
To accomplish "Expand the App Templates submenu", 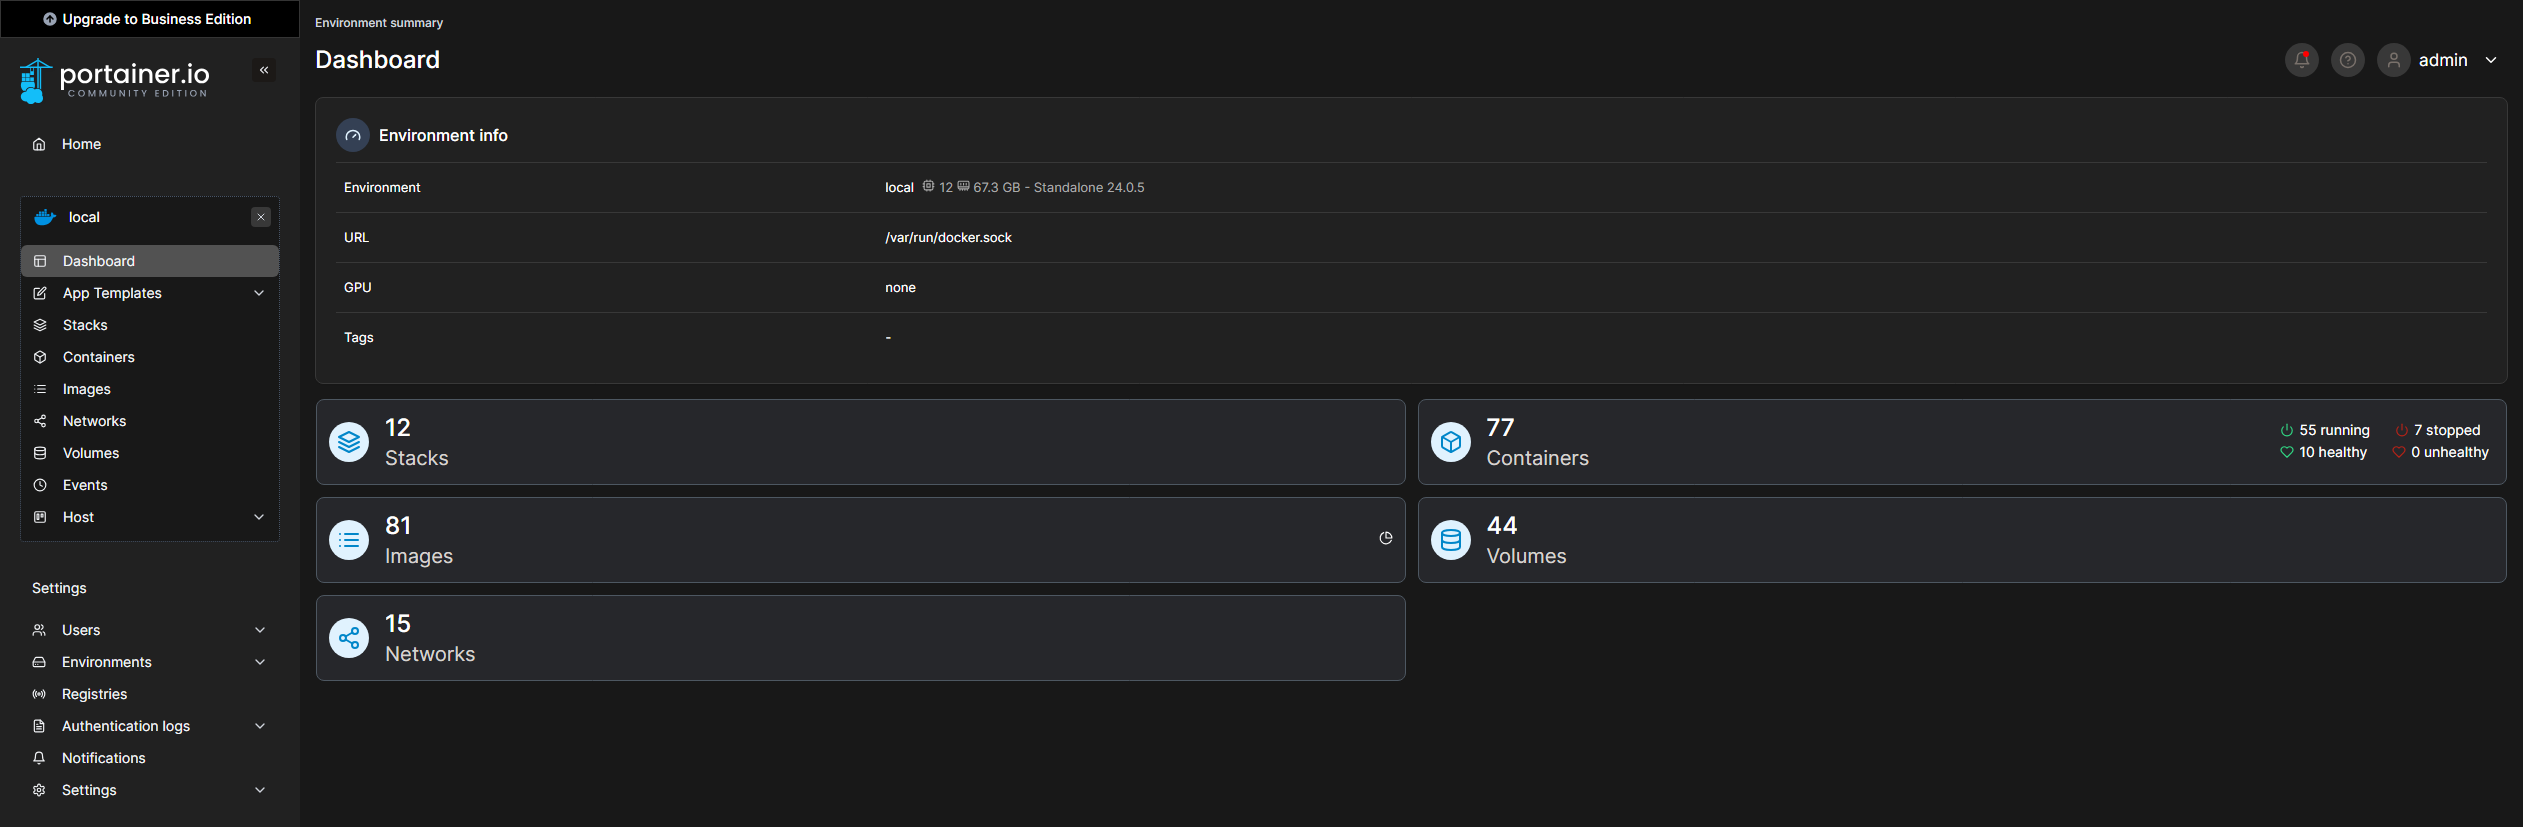I will 259,293.
